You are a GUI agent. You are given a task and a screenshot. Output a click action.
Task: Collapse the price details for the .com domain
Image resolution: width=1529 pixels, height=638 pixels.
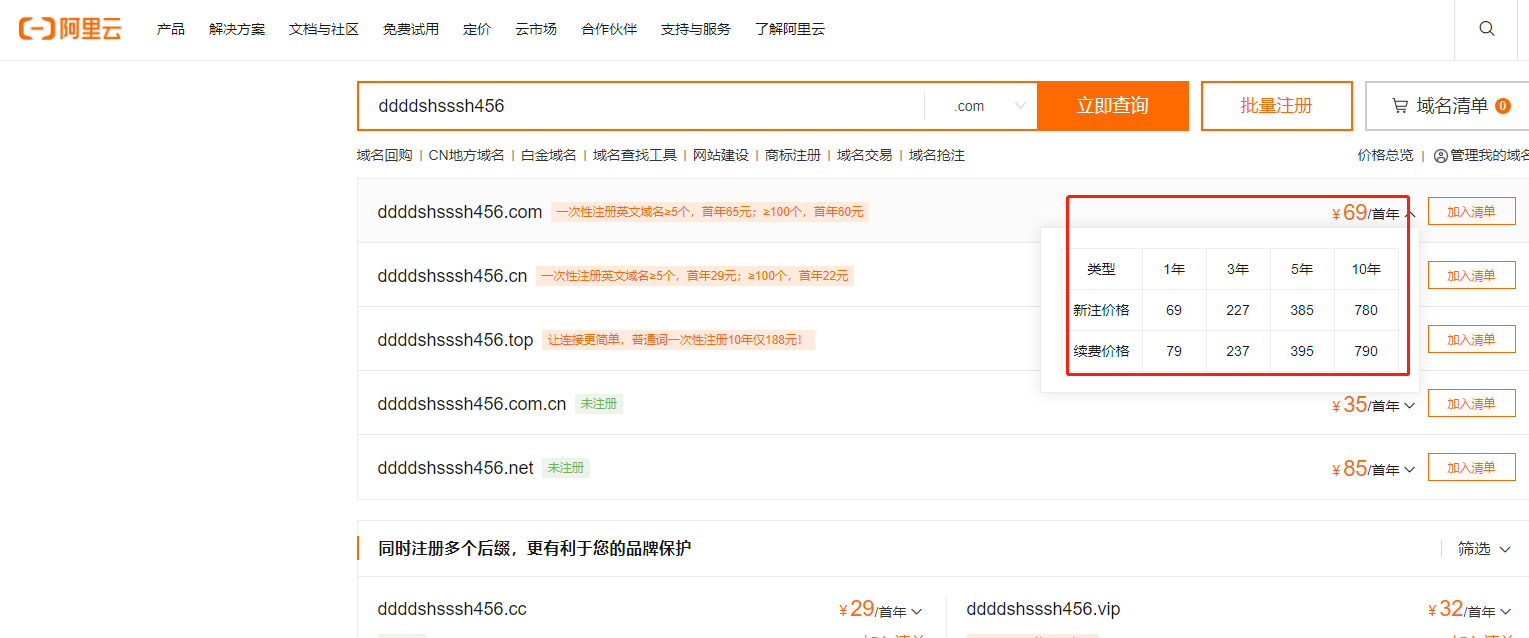click(x=1410, y=213)
